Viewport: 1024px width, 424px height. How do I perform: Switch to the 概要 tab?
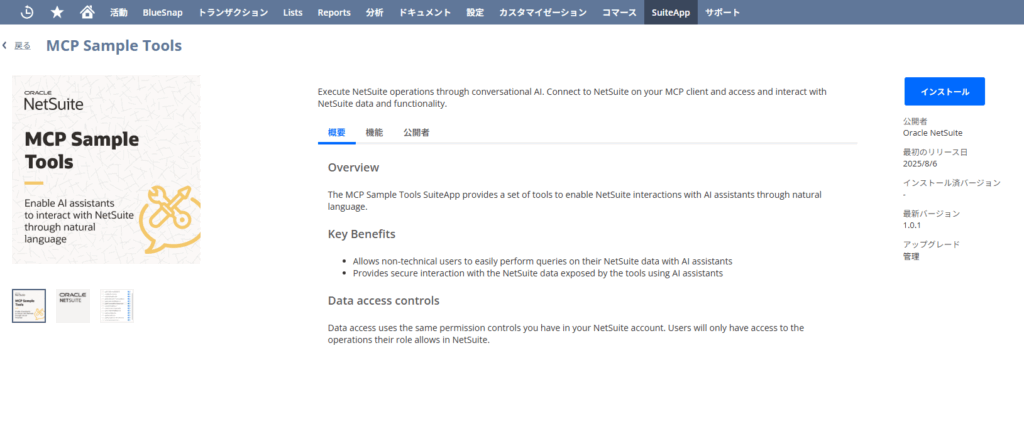pos(336,133)
